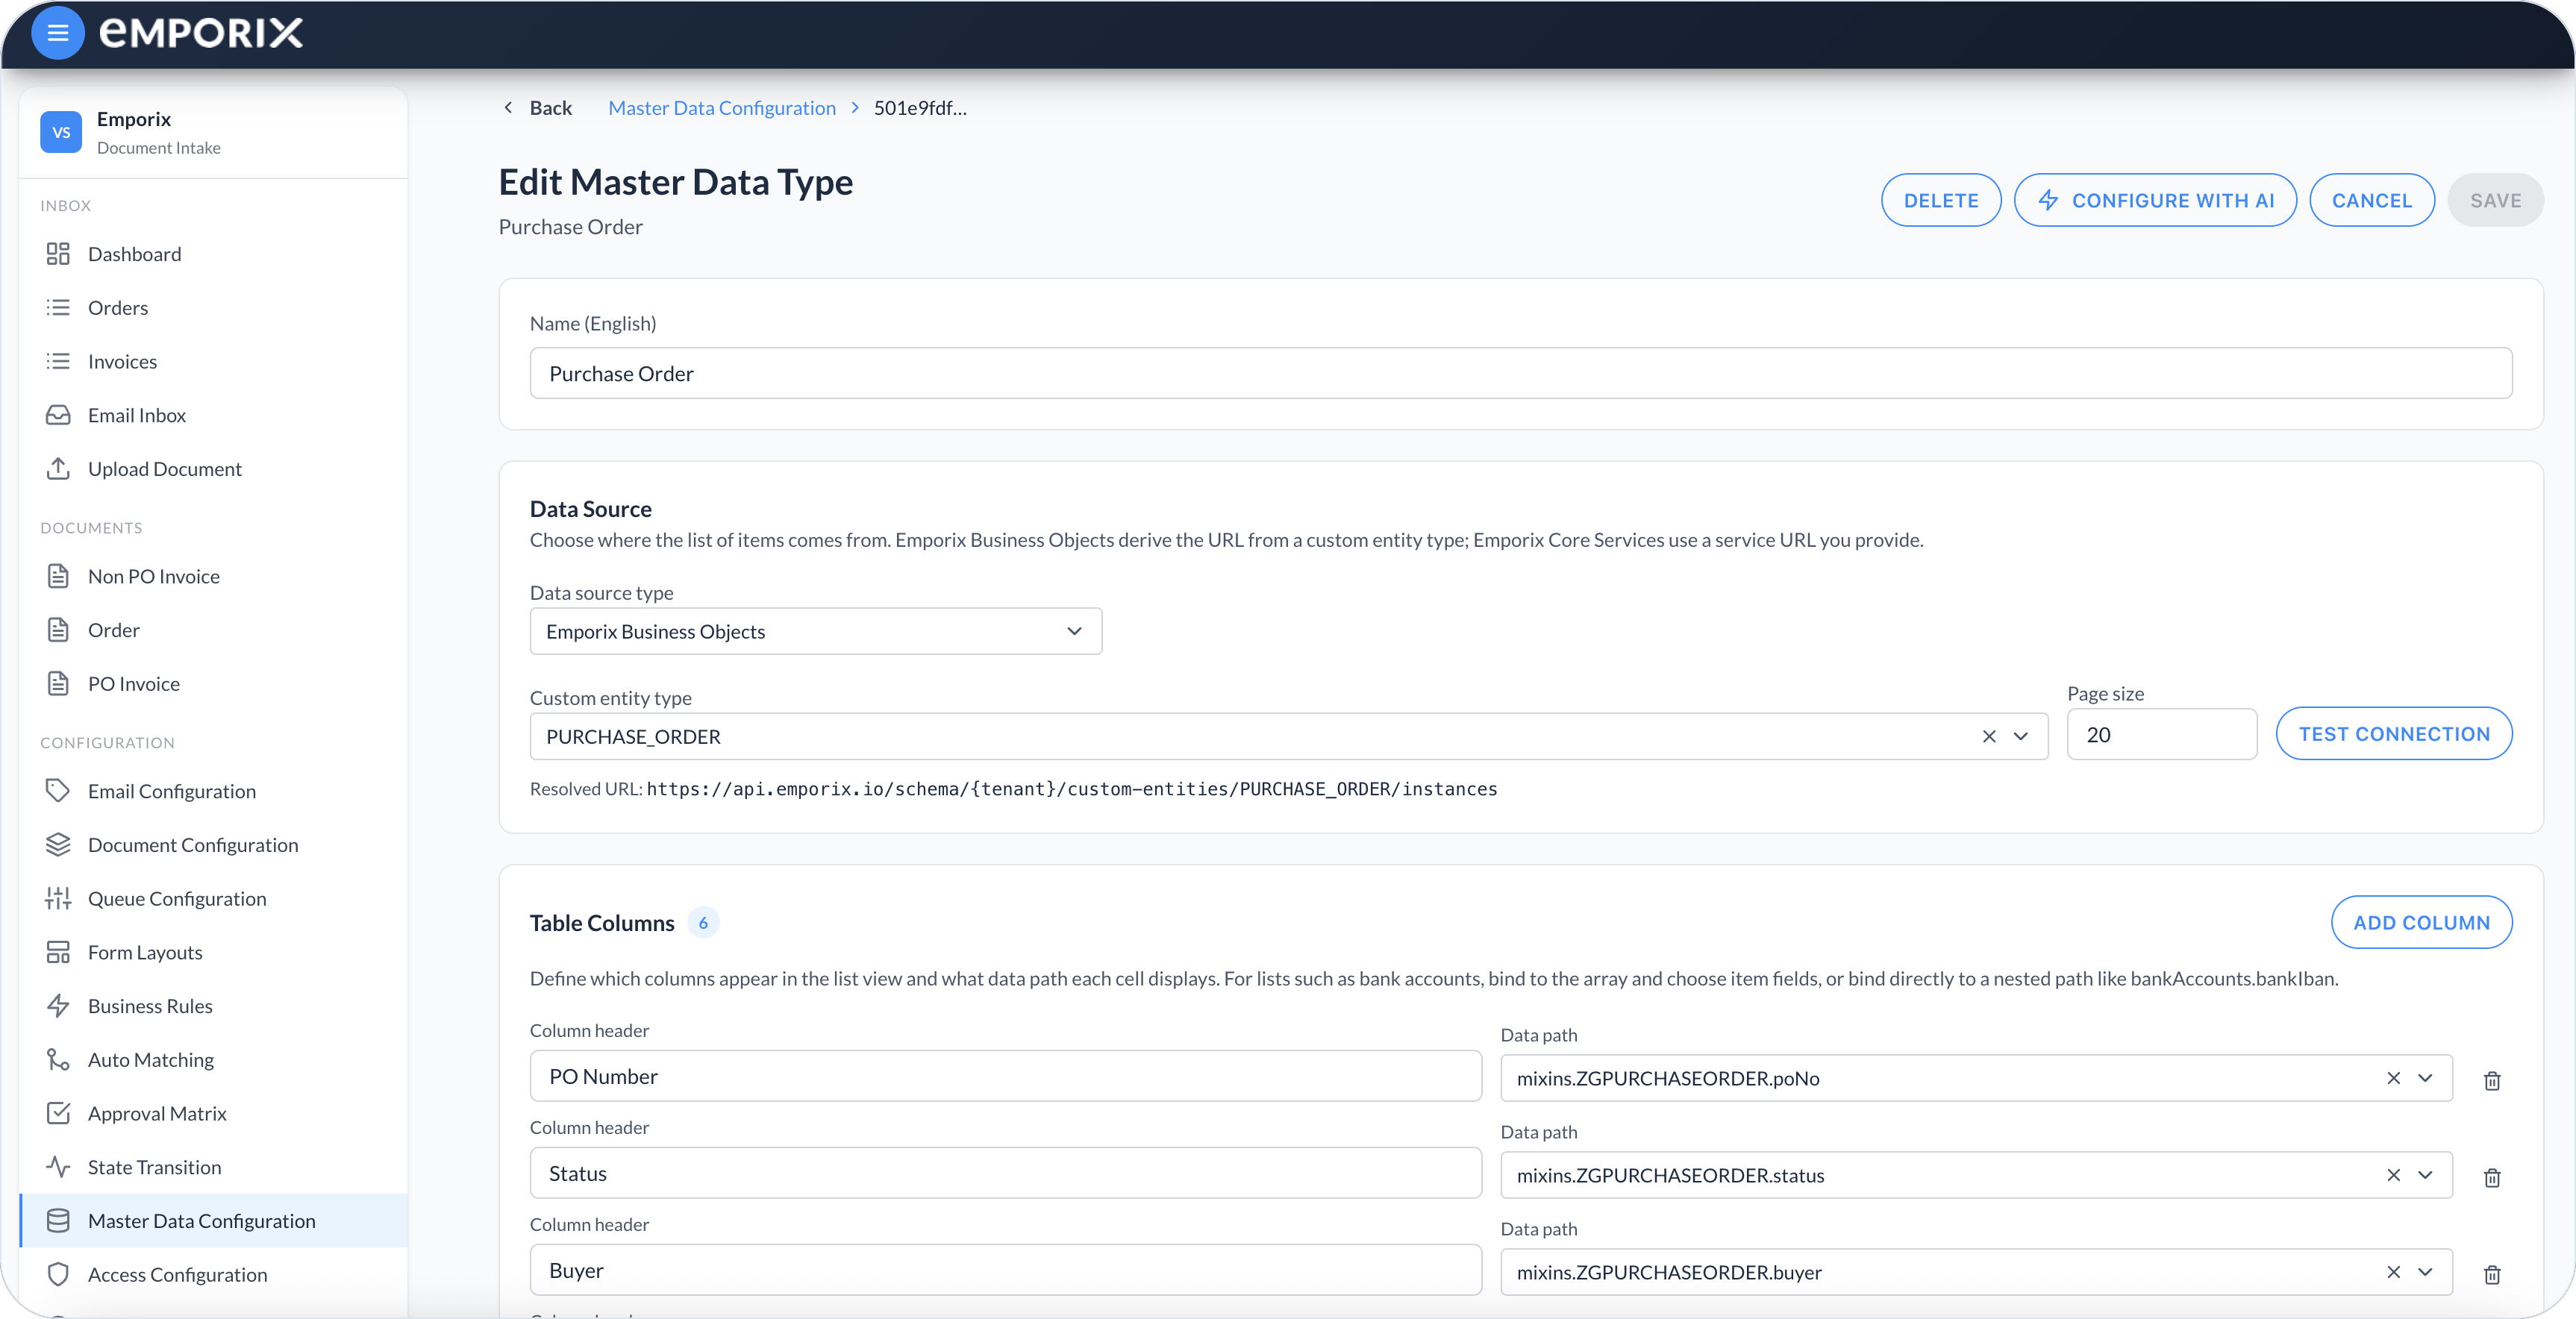Delete the Status column row
The width and height of the screenshot is (2576, 1319).
pos(2492,1178)
